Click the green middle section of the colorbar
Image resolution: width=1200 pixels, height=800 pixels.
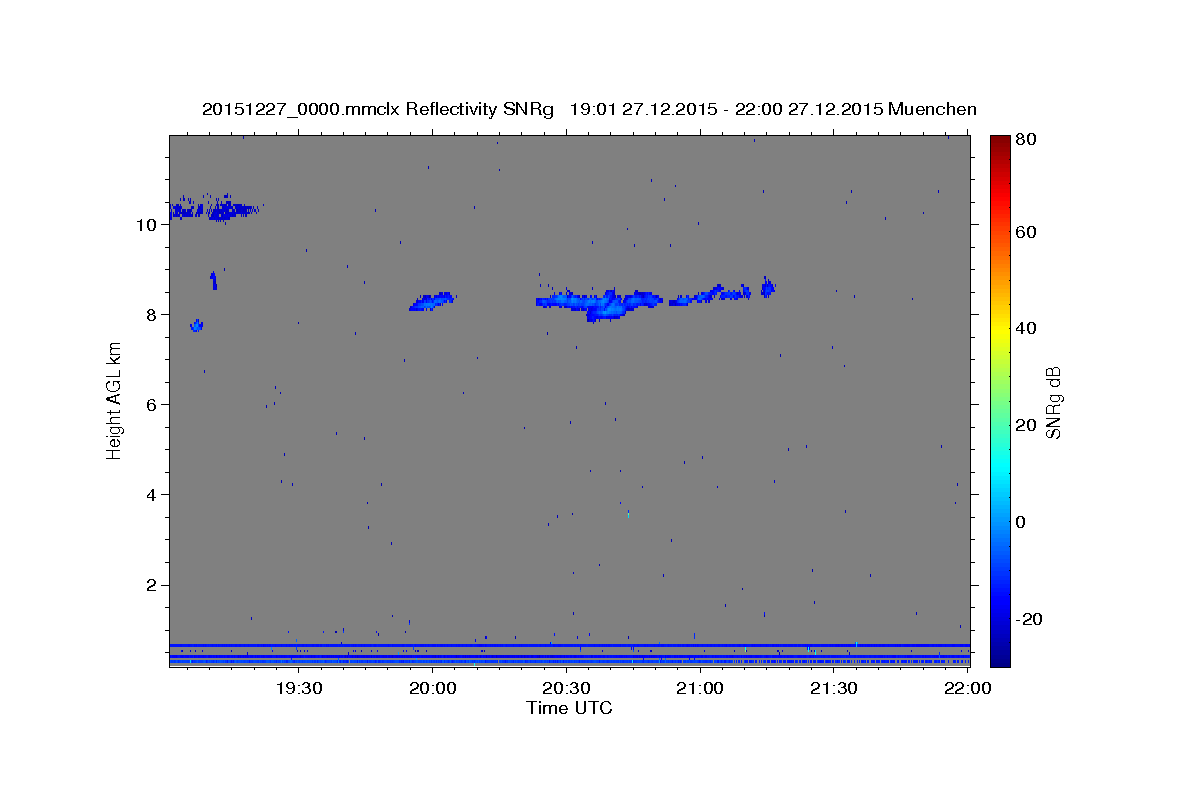tap(1000, 400)
